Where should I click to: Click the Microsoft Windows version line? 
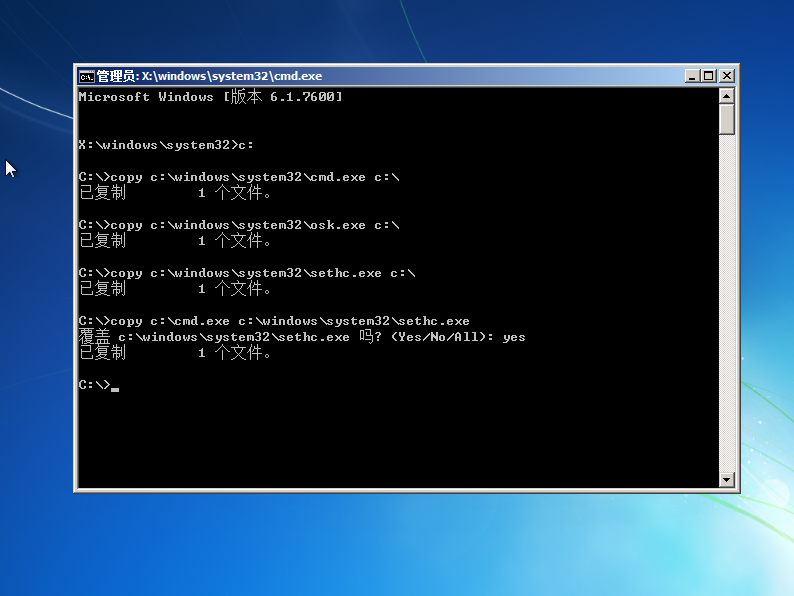coord(210,97)
